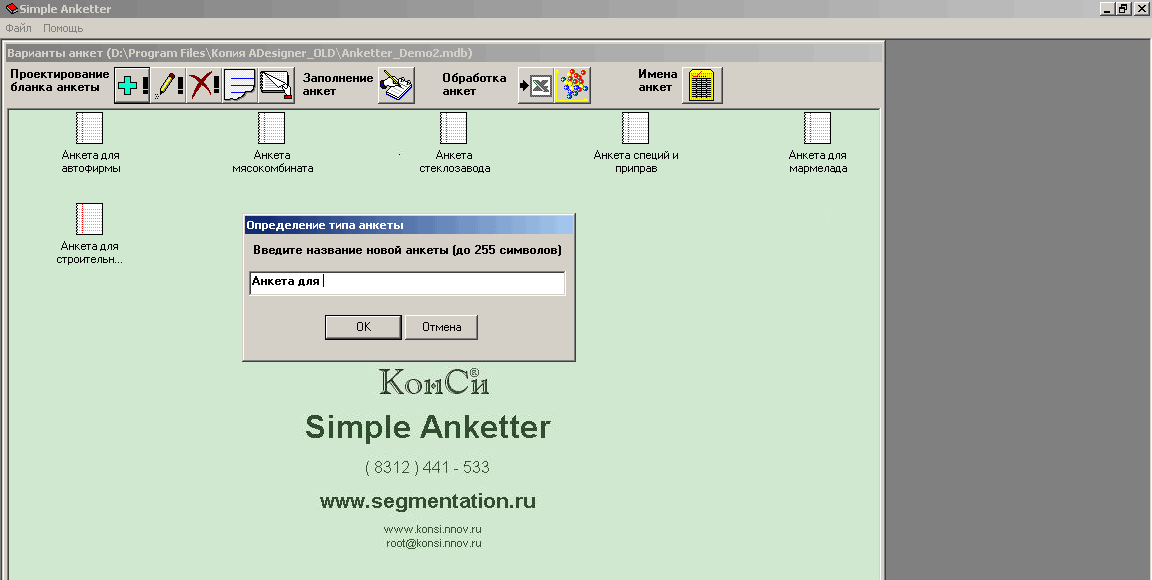The width and height of the screenshot is (1152, 580).
Task: Click the add new questionnaire plus icon
Action: (x=132, y=85)
